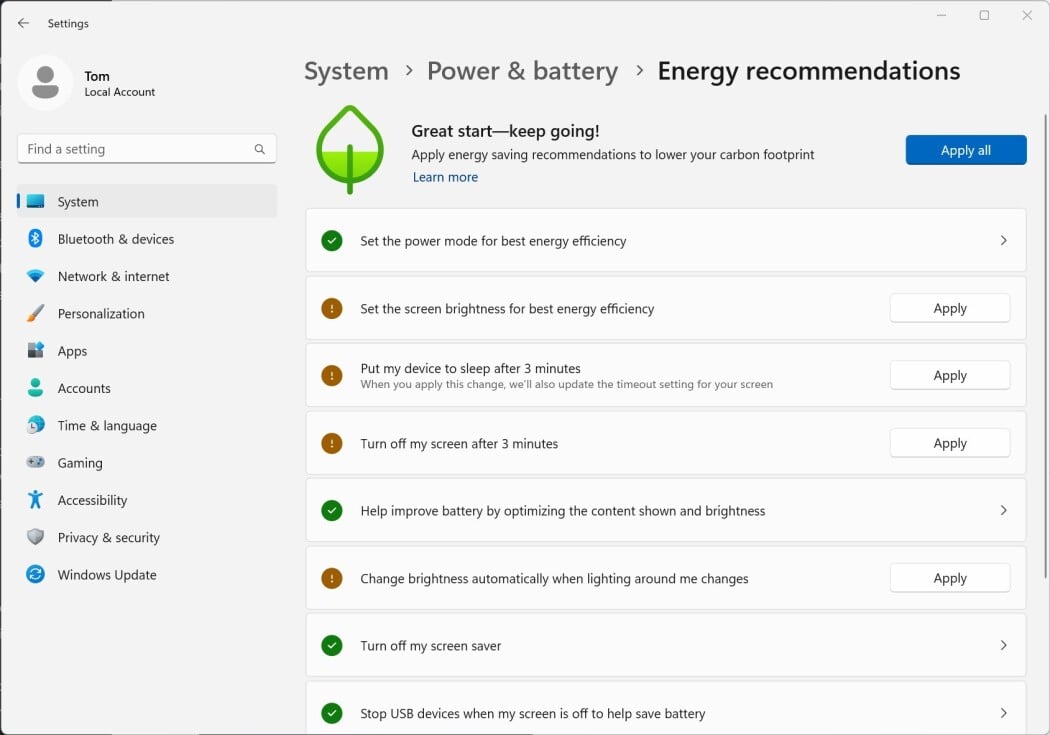The height and width of the screenshot is (735, 1050).
Task: Click inside the Find a setting search box
Action: (146, 148)
